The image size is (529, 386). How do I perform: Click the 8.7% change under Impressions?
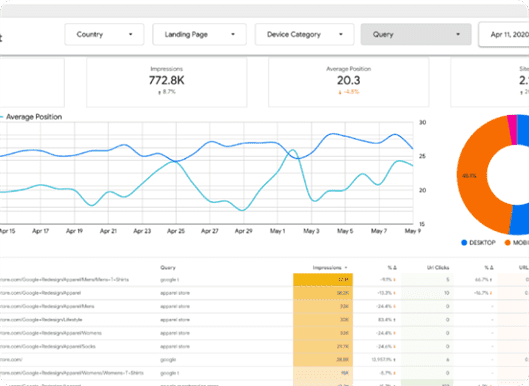tap(167, 92)
